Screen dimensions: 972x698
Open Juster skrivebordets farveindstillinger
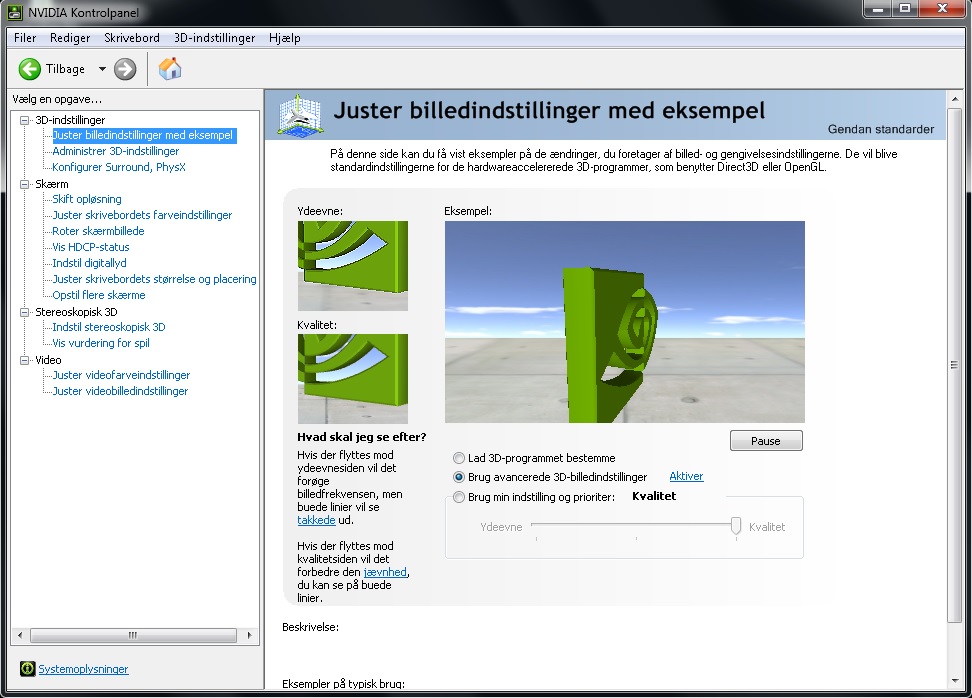tap(142, 215)
